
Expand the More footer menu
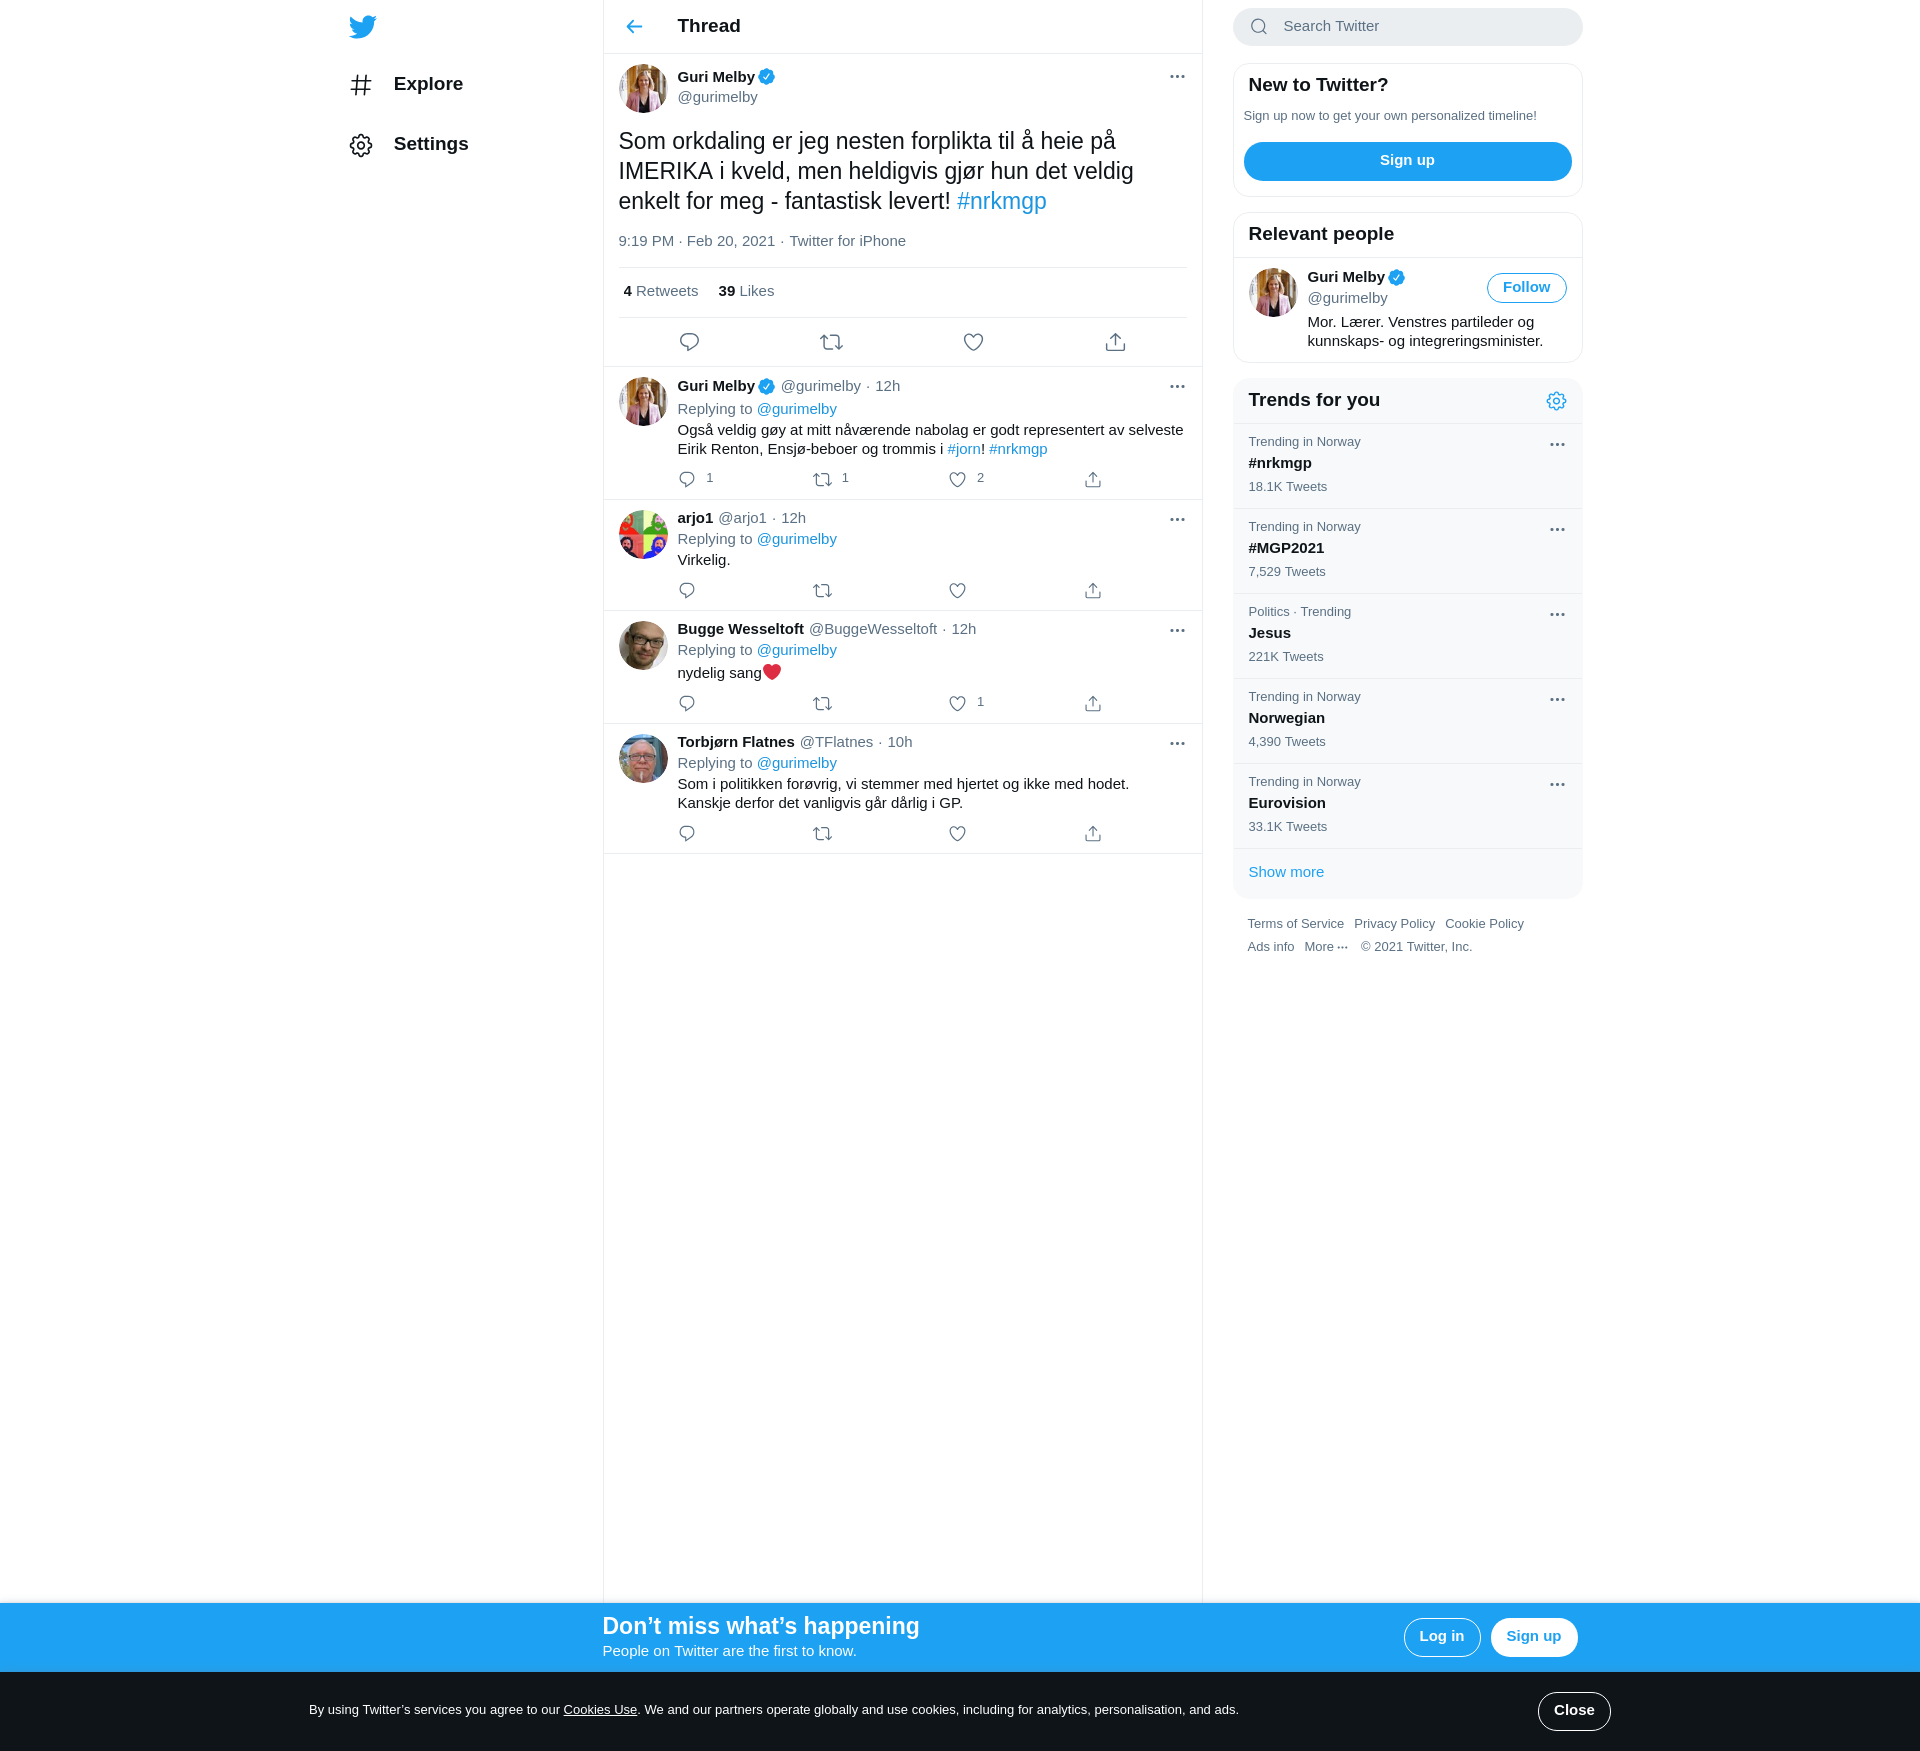point(1326,947)
